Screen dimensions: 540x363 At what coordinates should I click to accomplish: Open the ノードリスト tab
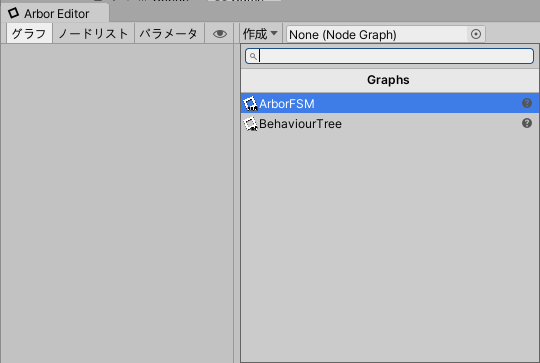(x=93, y=34)
